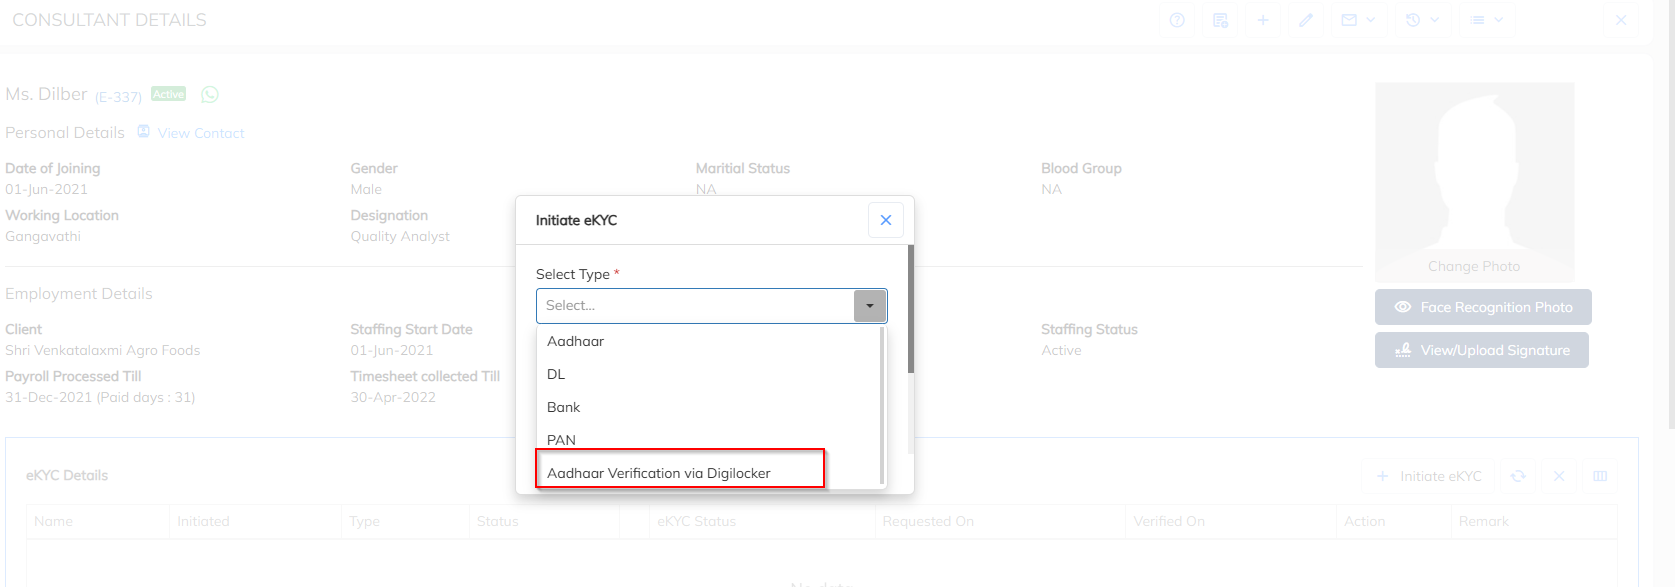Open the Select Type dropdown arrow
Image resolution: width=1675 pixels, height=587 pixels.
coord(870,306)
